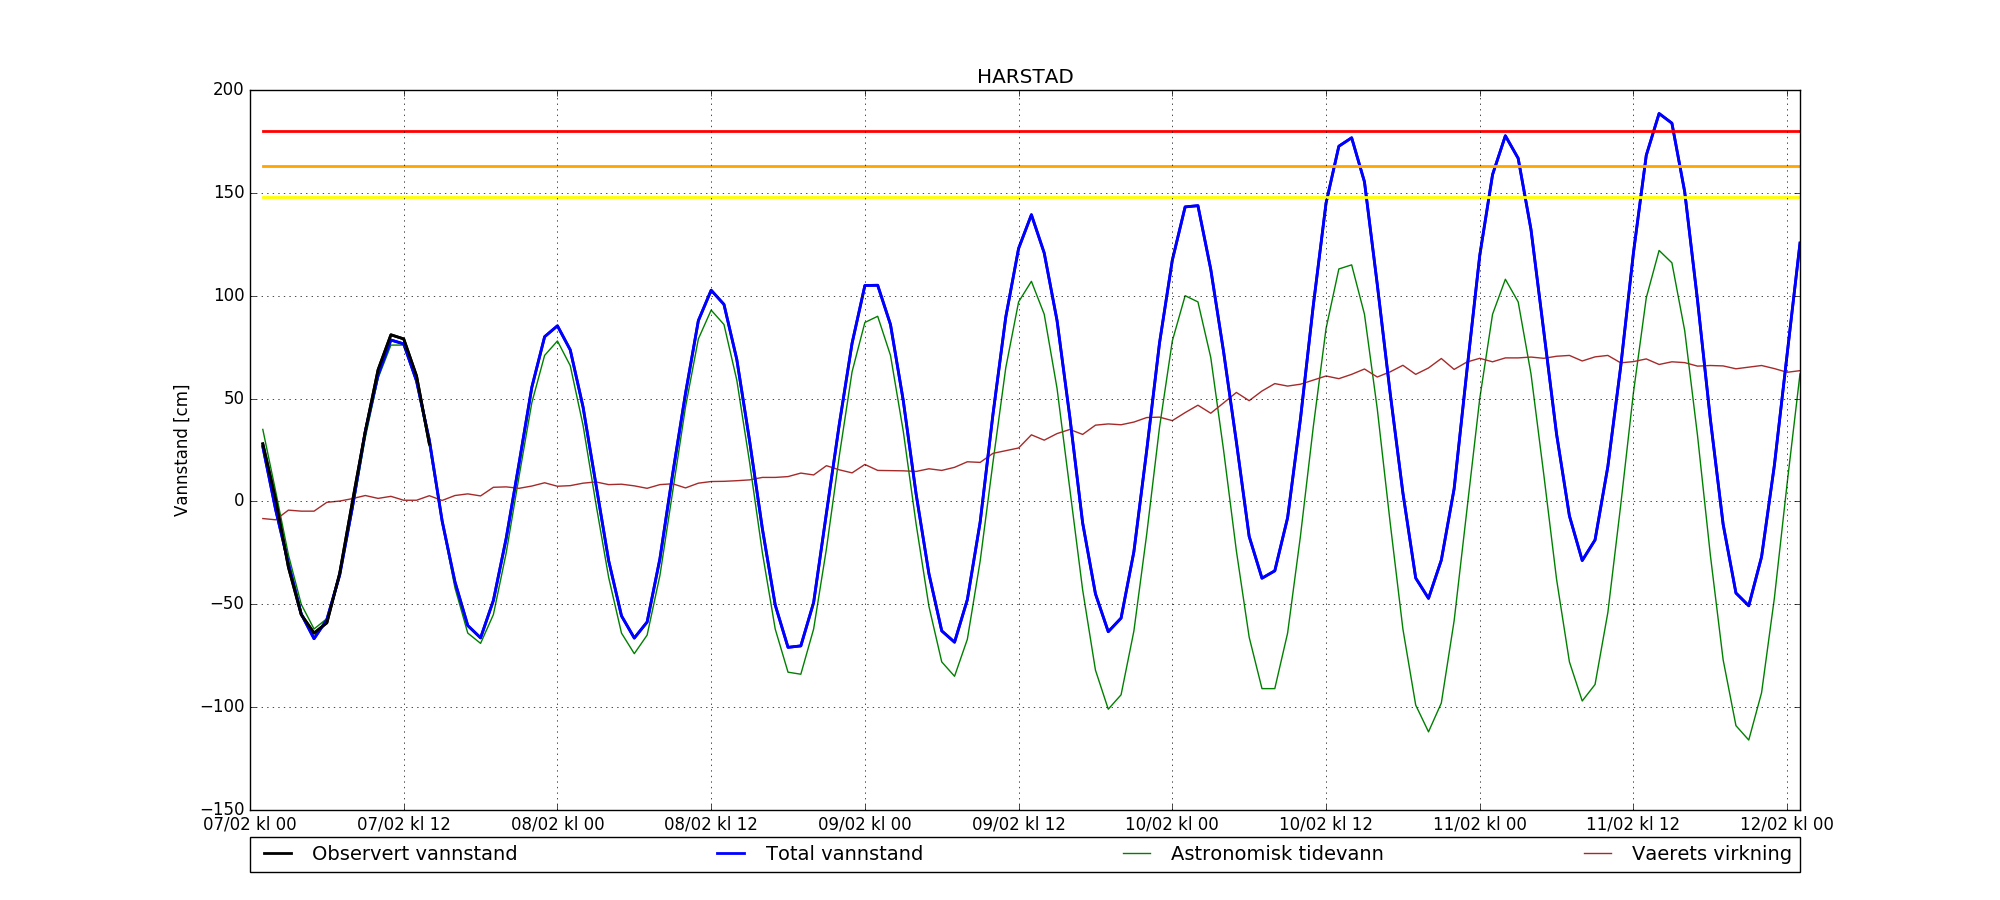Click the 200 y-axis tick label
The image size is (2000, 900).
click(x=228, y=90)
